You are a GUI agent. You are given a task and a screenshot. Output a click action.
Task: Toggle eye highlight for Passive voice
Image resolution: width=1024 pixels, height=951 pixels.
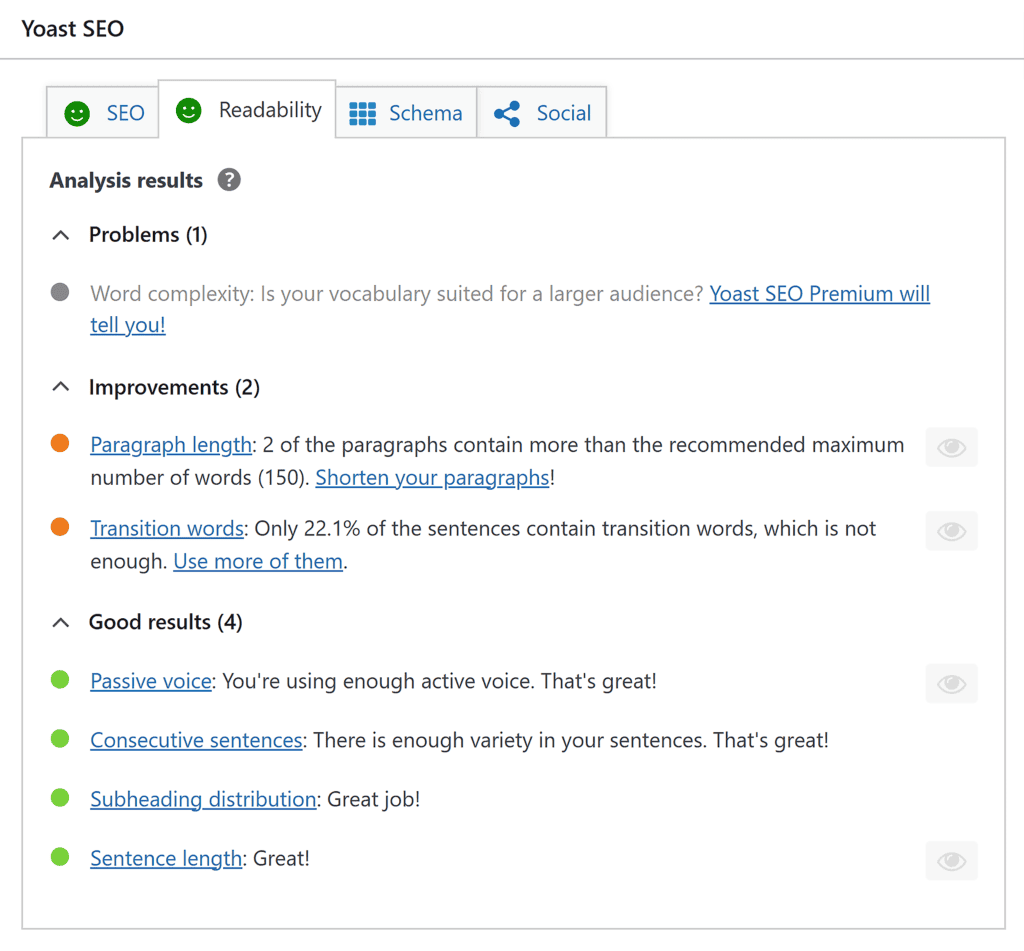[x=951, y=683]
